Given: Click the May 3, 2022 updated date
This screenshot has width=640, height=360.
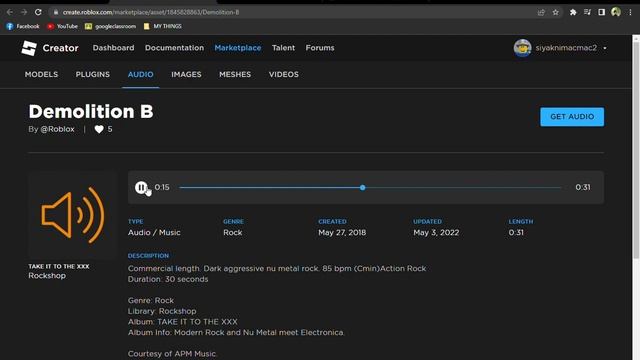Looking at the screenshot, I should [x=436, y=232].
